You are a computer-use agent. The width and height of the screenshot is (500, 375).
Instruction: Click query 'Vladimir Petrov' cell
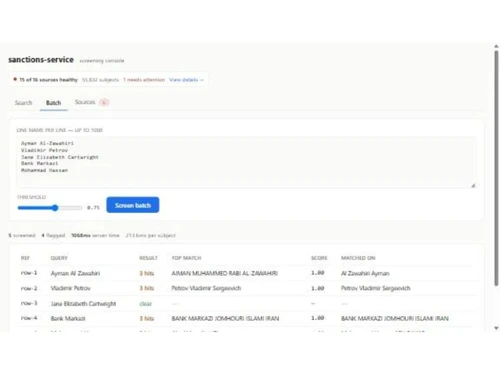coord(70,288)
